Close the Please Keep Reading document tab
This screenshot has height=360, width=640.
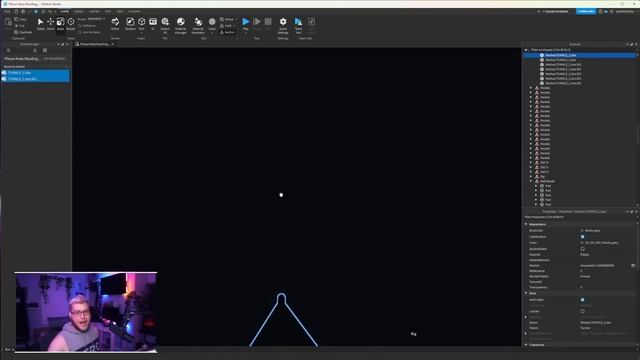coord(113,44)
